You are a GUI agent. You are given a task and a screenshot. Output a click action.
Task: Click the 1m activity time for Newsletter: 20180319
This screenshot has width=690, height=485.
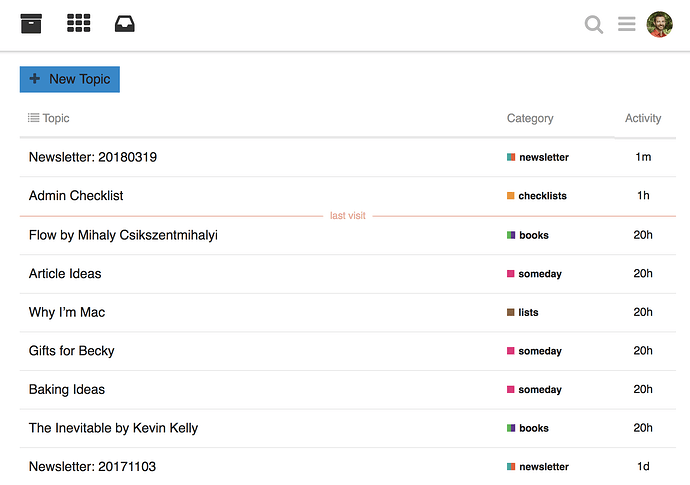pyautogui.click(x=643, y=157)
